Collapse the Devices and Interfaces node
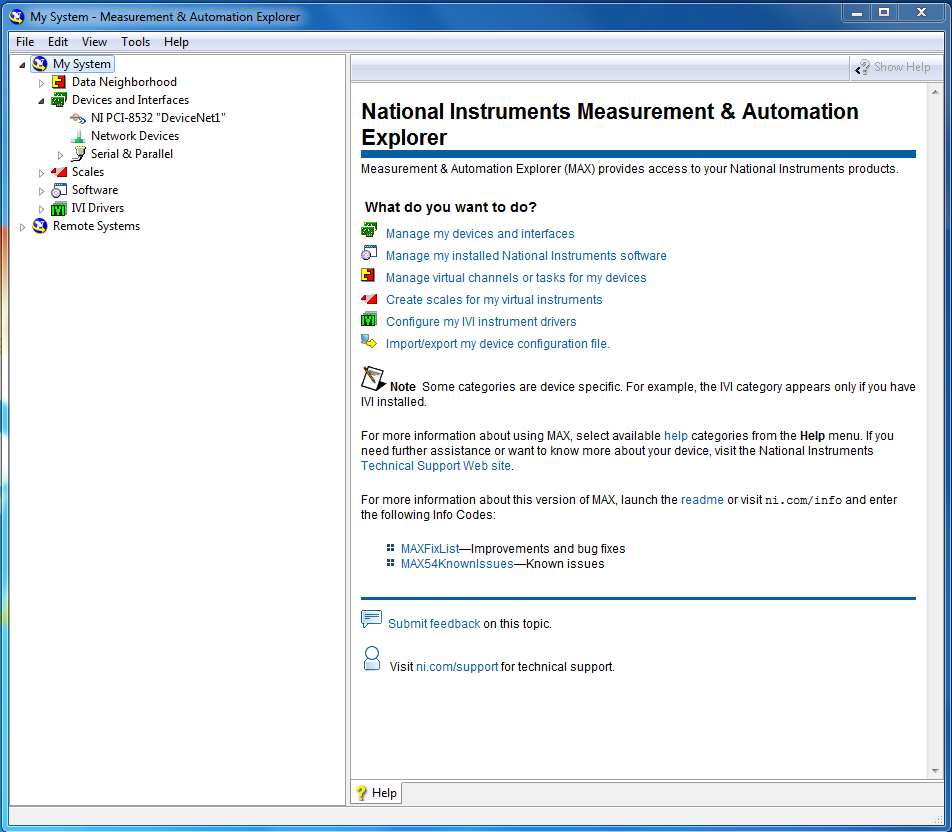 click(x=41, y=101)
